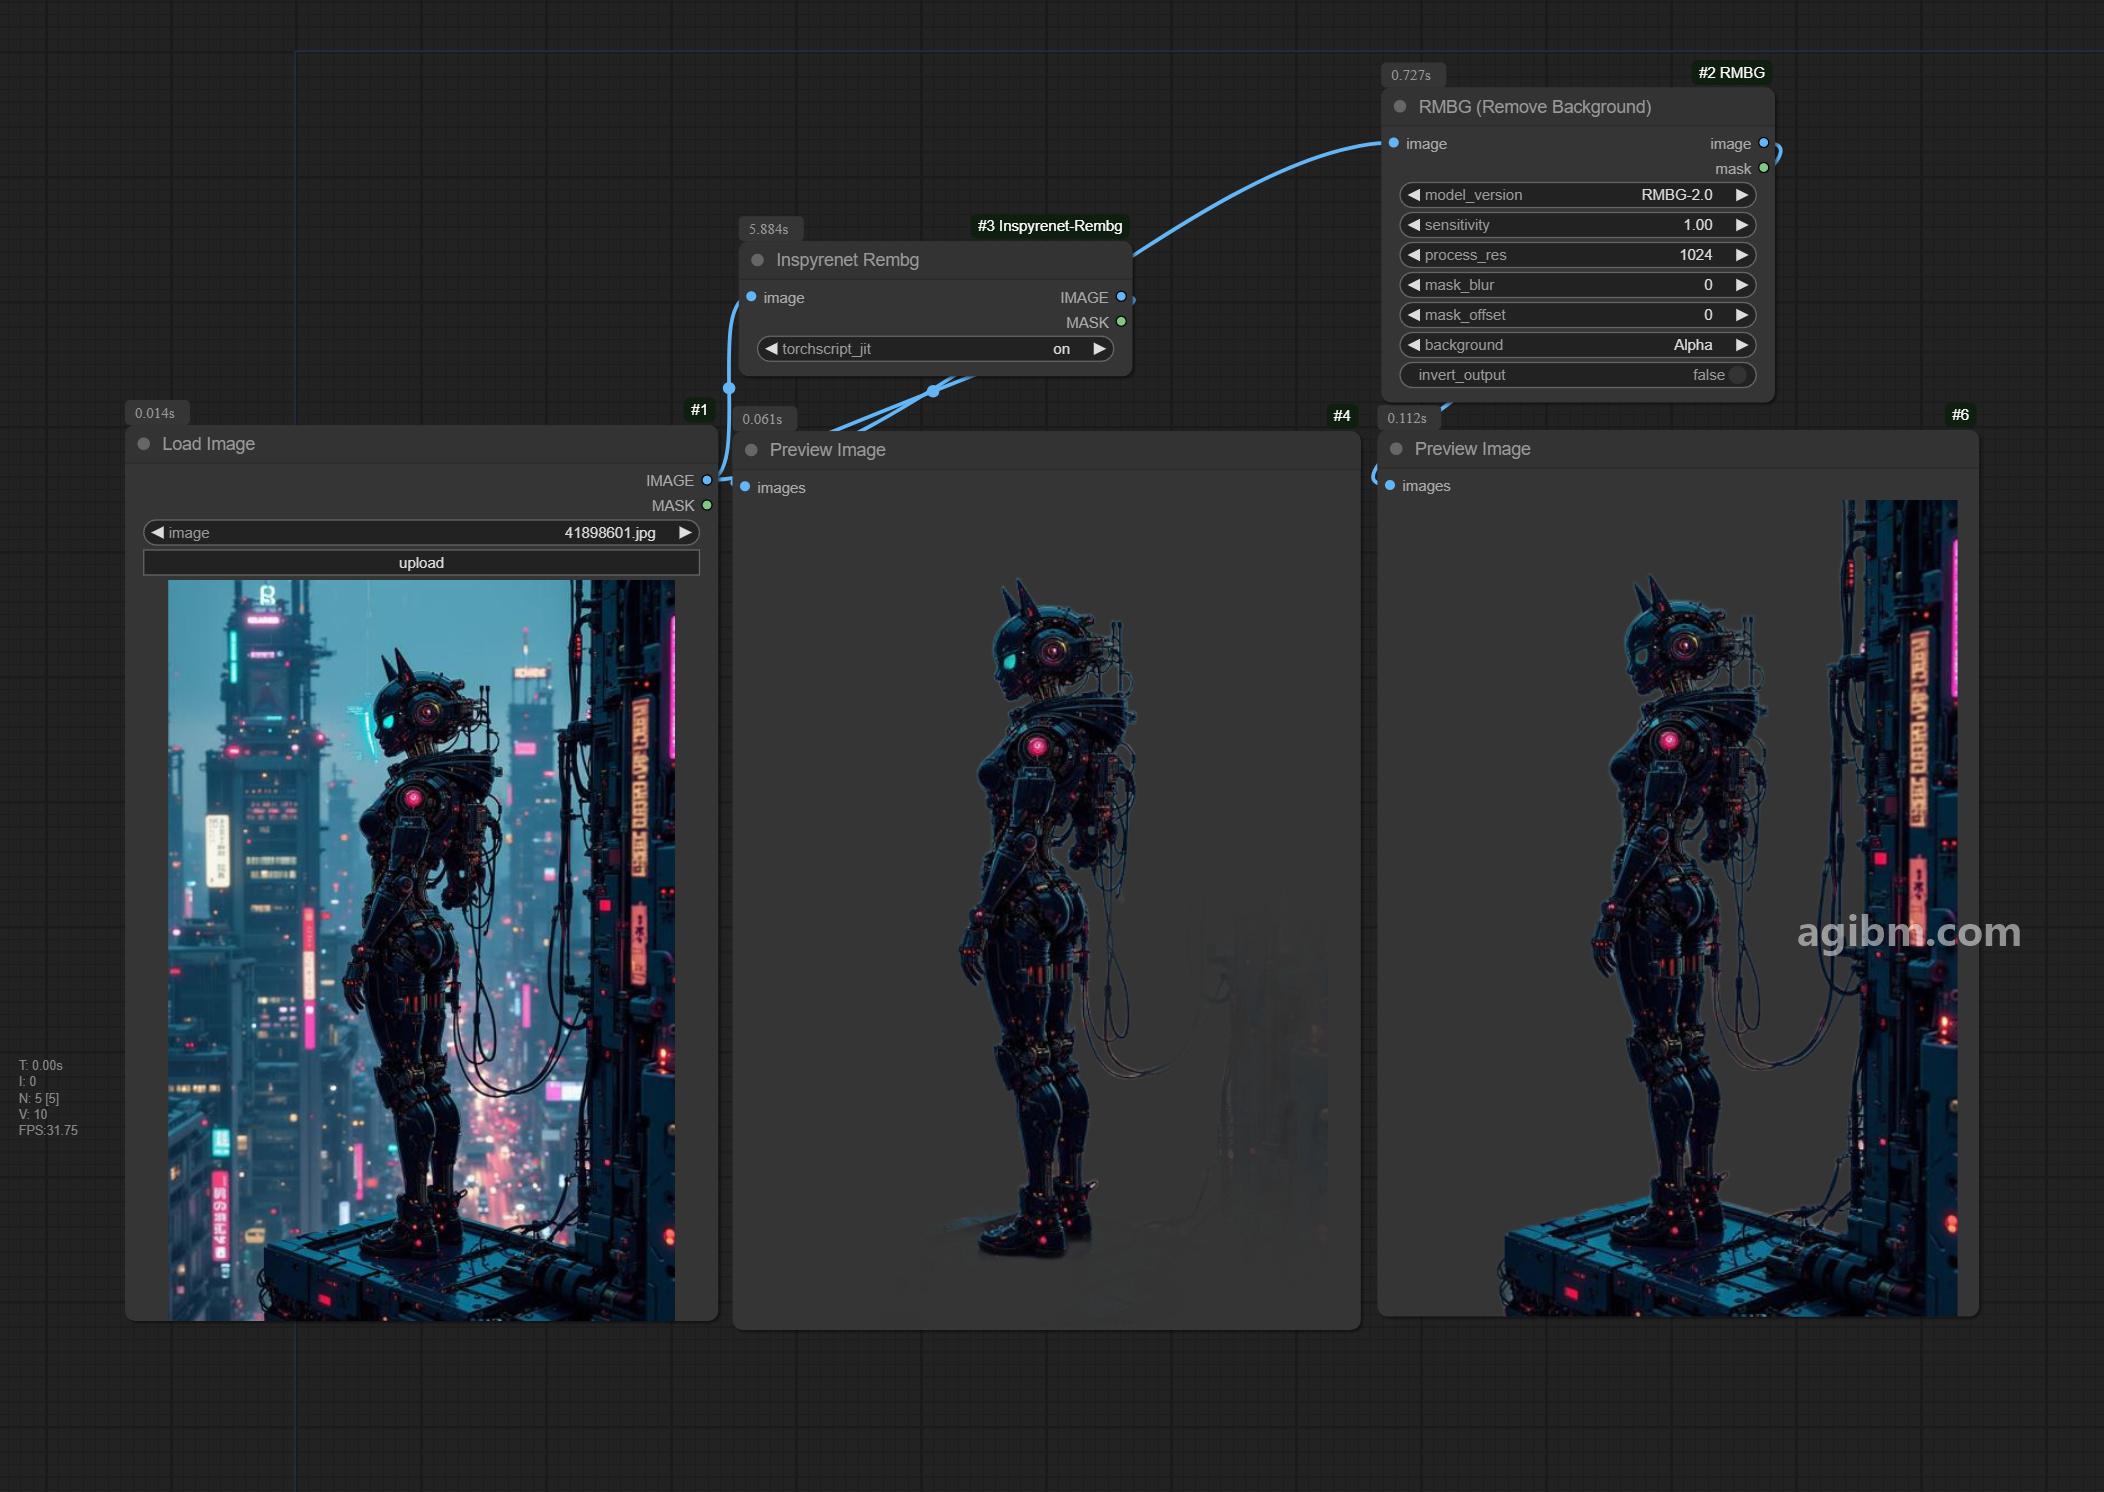Click the #6 node badge
2104x1492 pixels.
(1960, 415)
